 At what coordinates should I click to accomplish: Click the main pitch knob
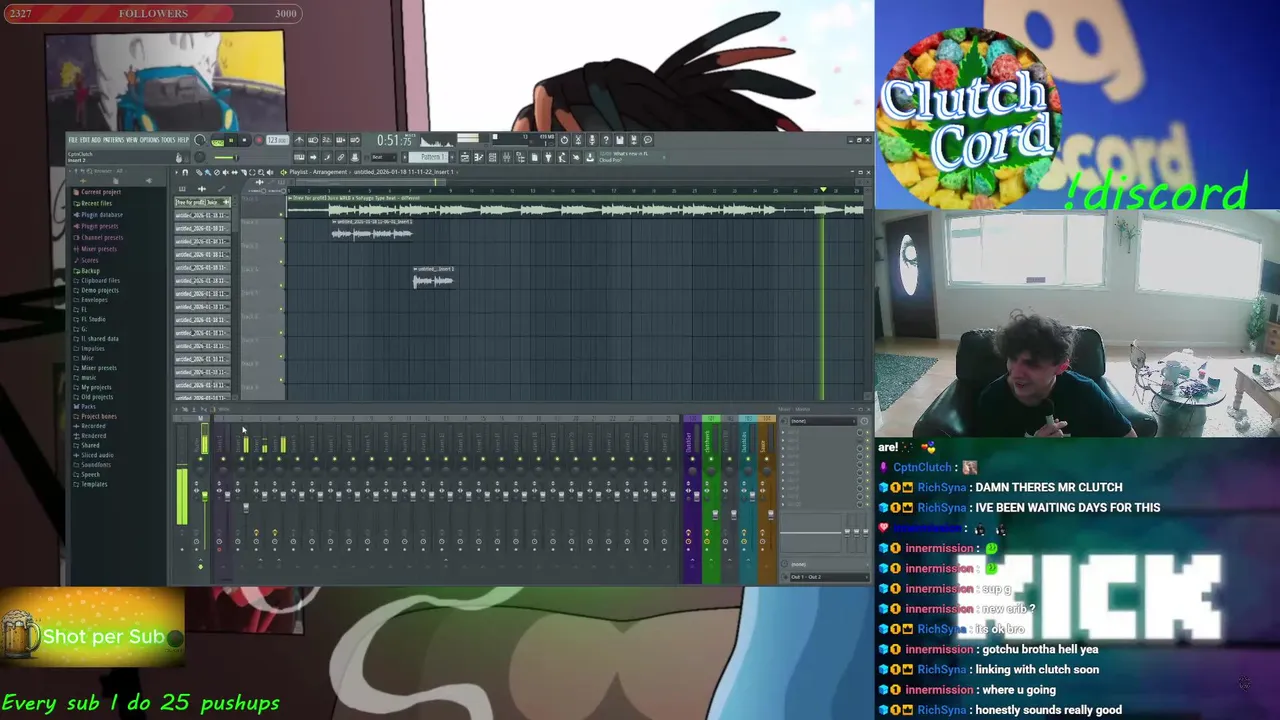[x=199, y=157]
